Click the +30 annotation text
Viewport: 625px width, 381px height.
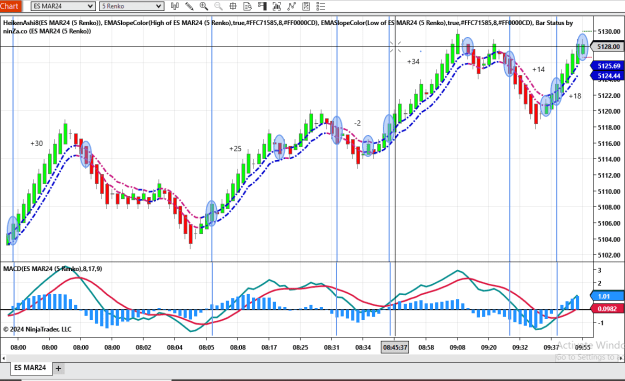click(x=37, y=143)
